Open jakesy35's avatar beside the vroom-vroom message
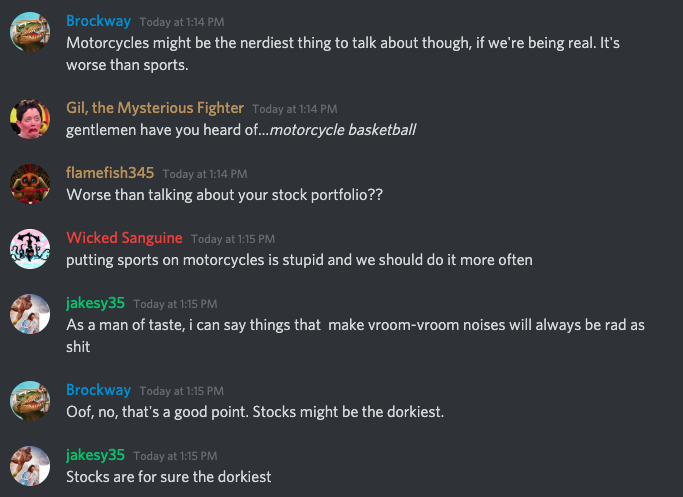683x497 pixels. tap(30, 314)
